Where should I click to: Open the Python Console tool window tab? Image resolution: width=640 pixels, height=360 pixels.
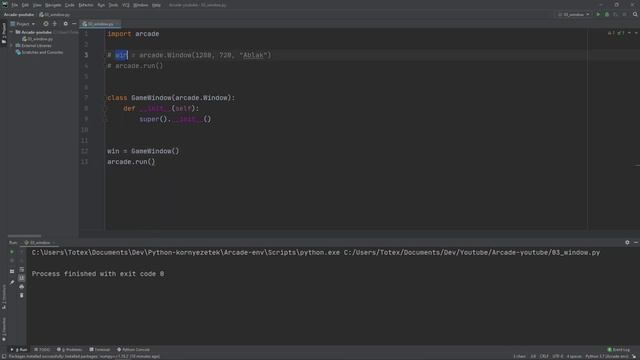pyautogui.click(x=133, y=350)
